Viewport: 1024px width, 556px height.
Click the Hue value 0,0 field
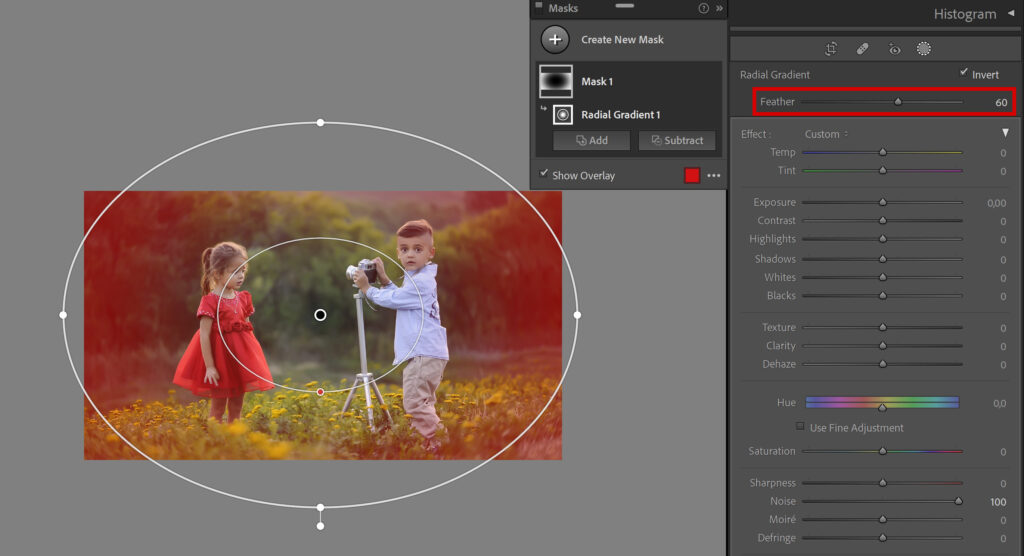(x=1000, y=403)
